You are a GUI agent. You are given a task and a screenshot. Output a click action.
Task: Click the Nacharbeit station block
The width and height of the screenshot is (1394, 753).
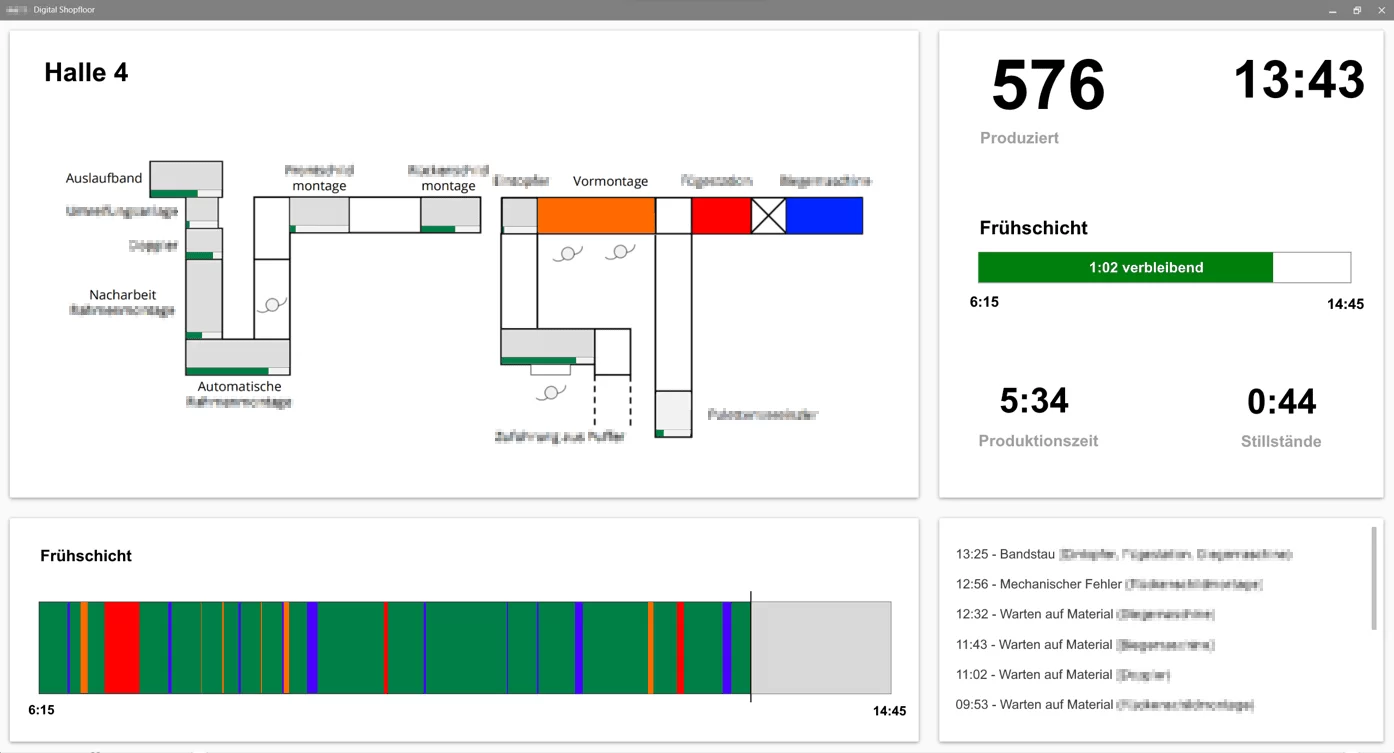point(204,298)
